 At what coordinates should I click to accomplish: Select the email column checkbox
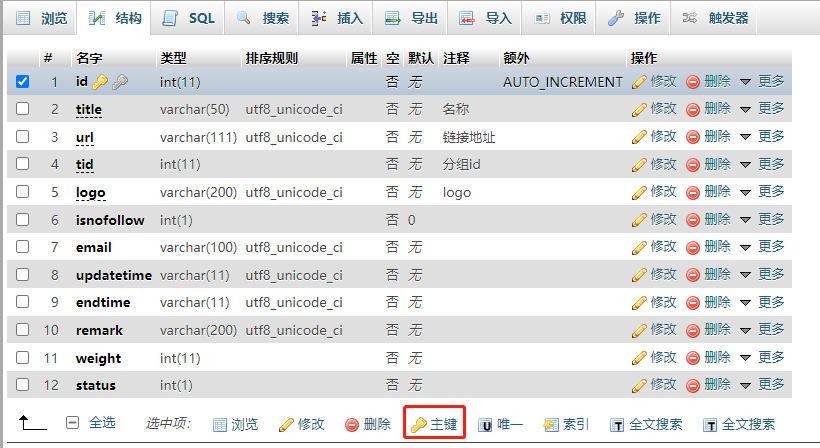point(22,247)
